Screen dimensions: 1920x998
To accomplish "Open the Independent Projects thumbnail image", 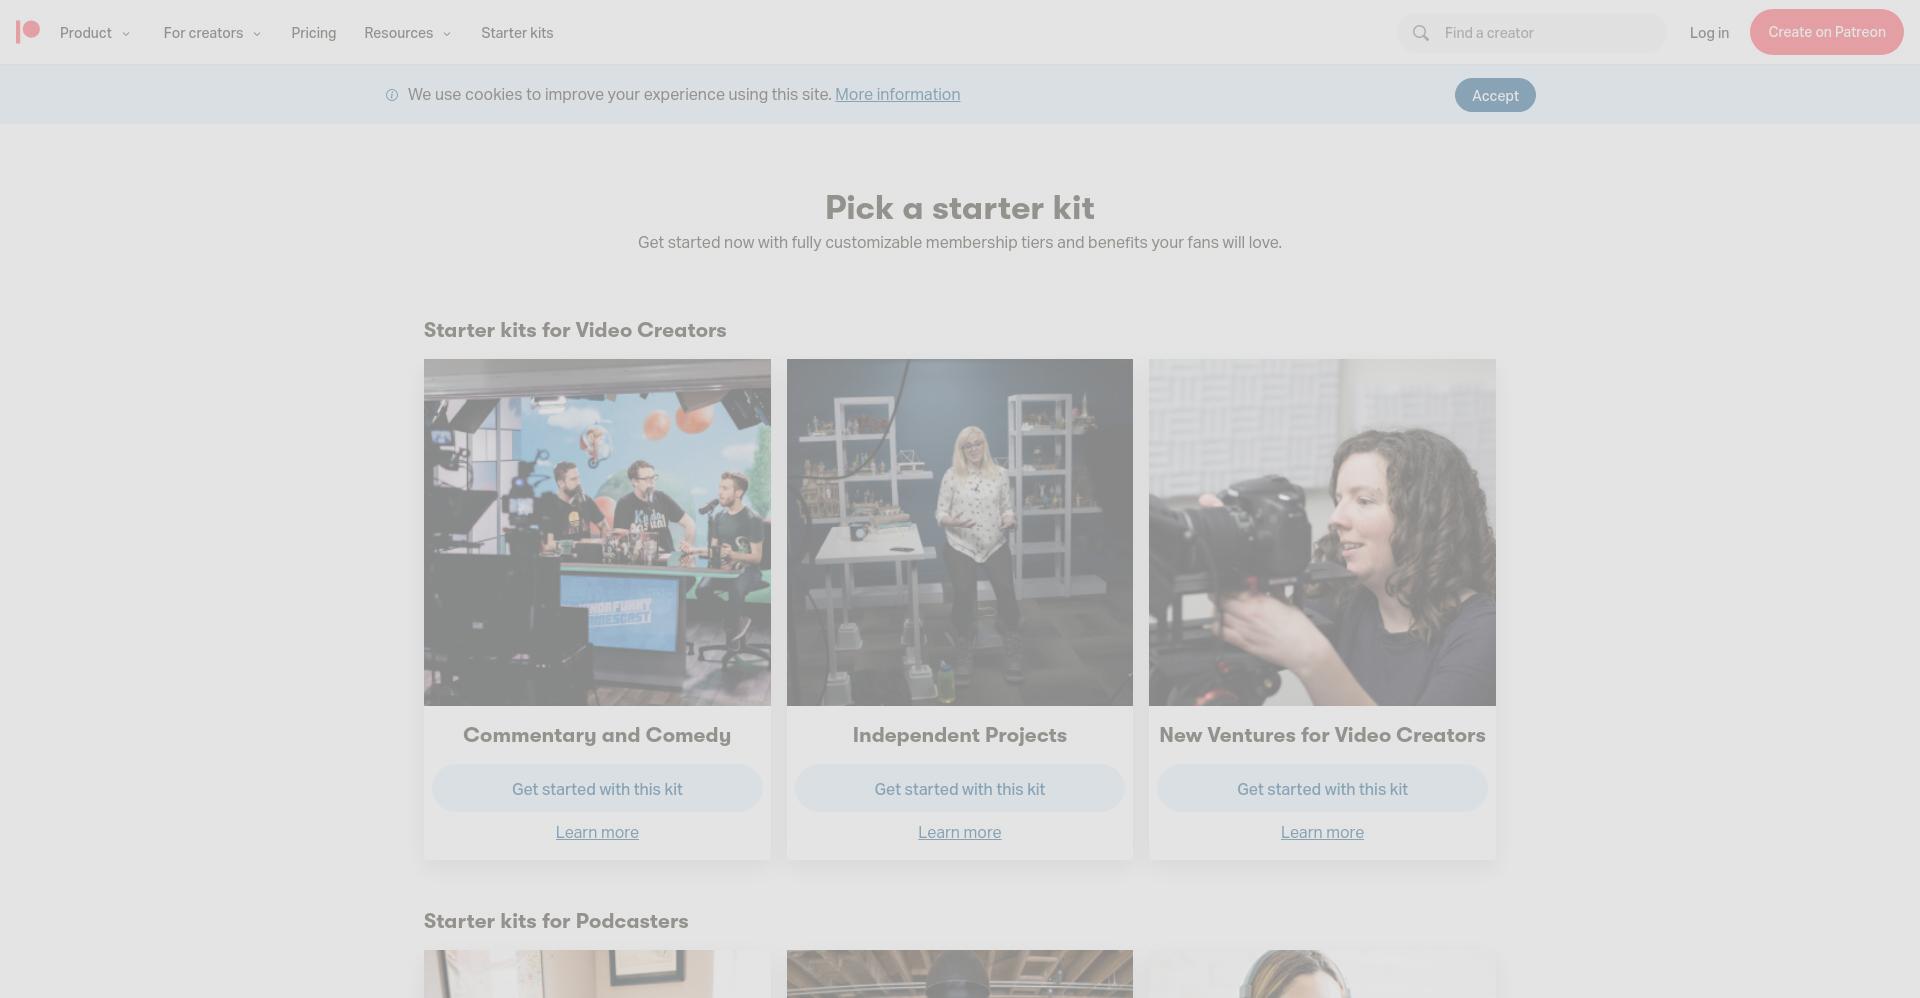I will coord(960,532).
